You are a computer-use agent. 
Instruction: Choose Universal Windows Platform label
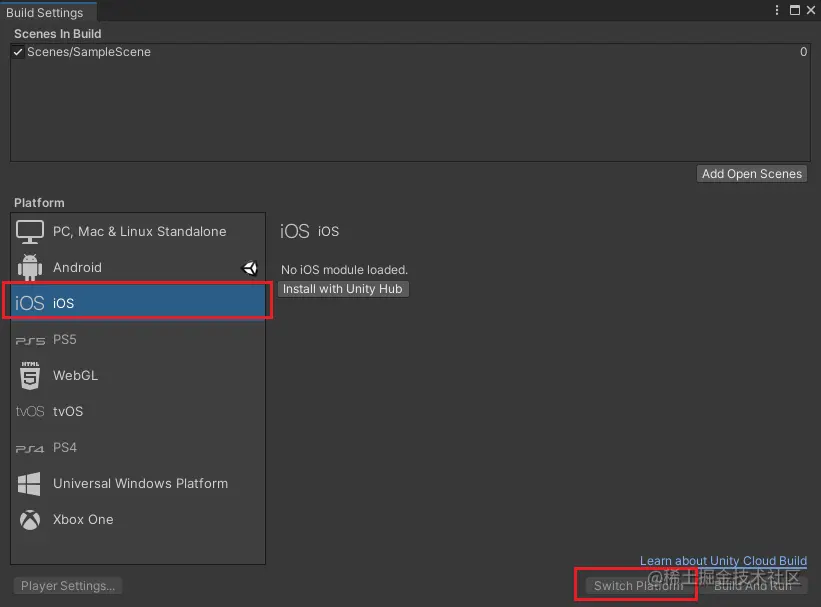click(140, 483)
